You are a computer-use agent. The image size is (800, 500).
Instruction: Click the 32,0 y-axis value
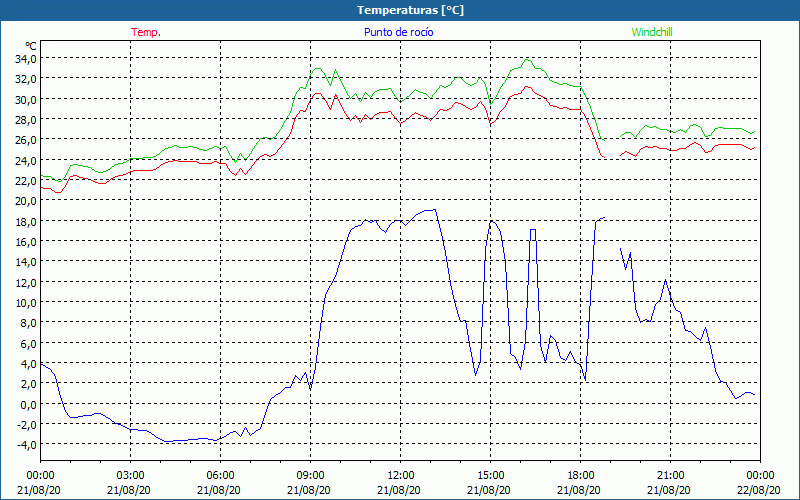click(x=26, y=79)
